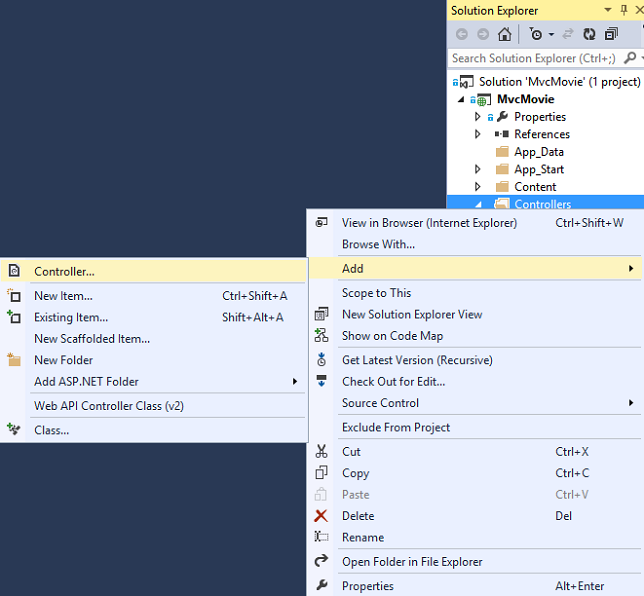644x596 pixels.
Task: Click the App_Data folder icon
Action: point(502,152)
